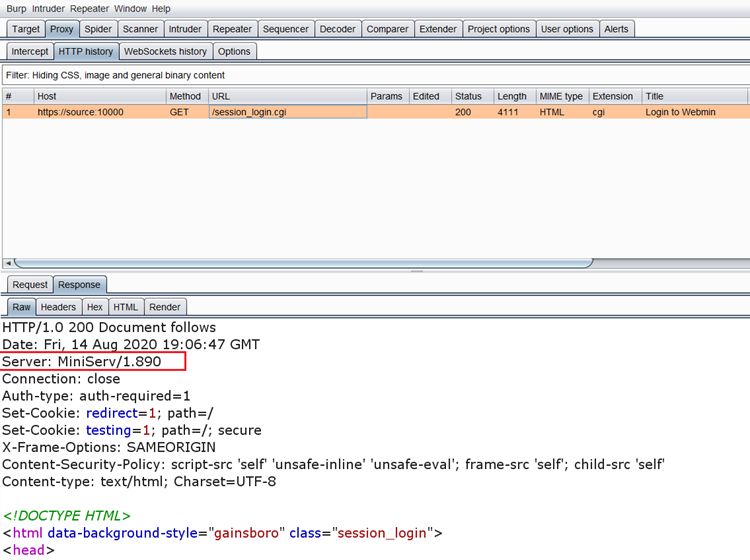Click the Auth-type header line

click(96, 396)
